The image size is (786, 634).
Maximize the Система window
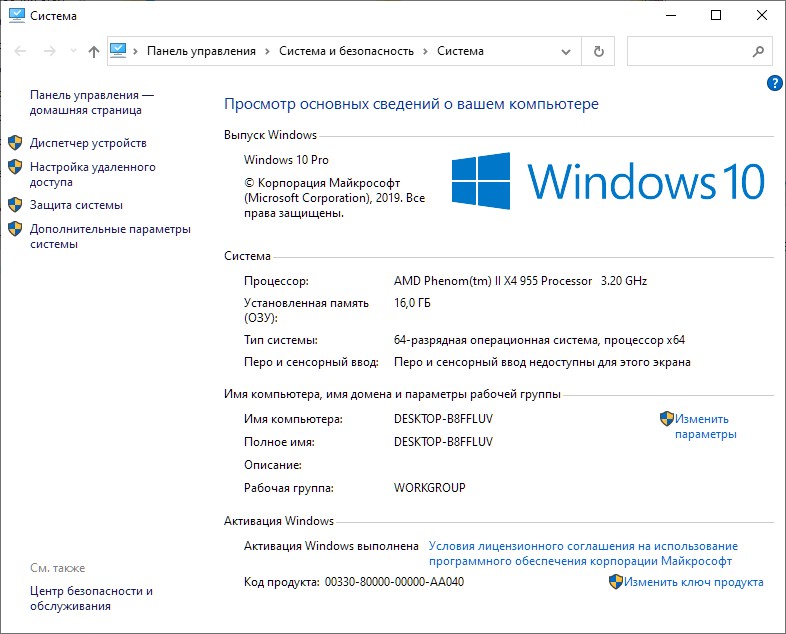[716, 16]
